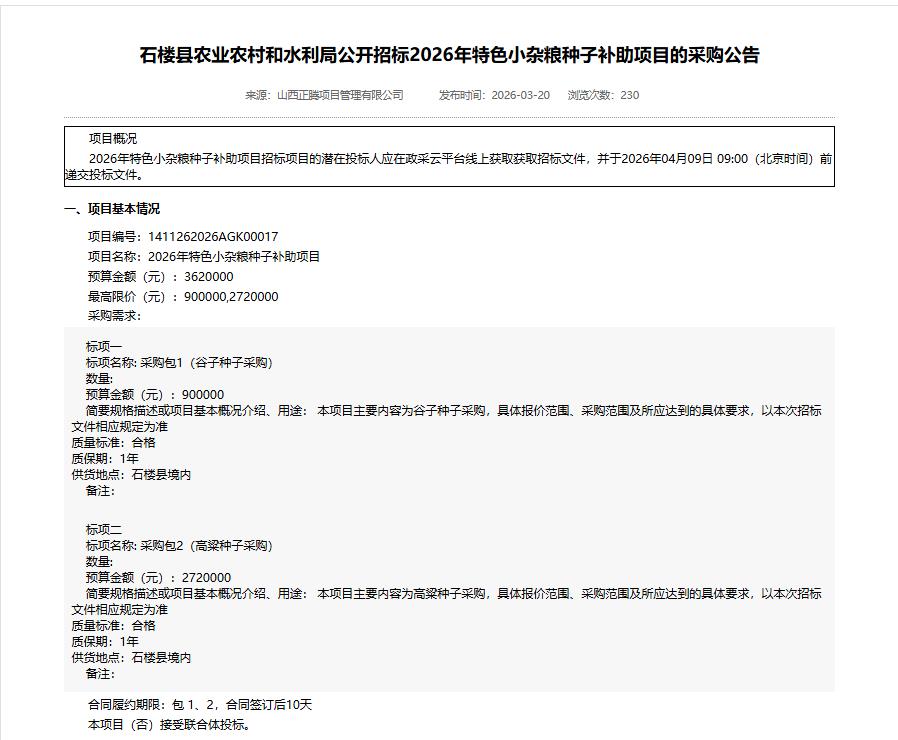Click the total budget amount 3620000
The width and height of the screenshot is (898, 740).
point(208,277)
